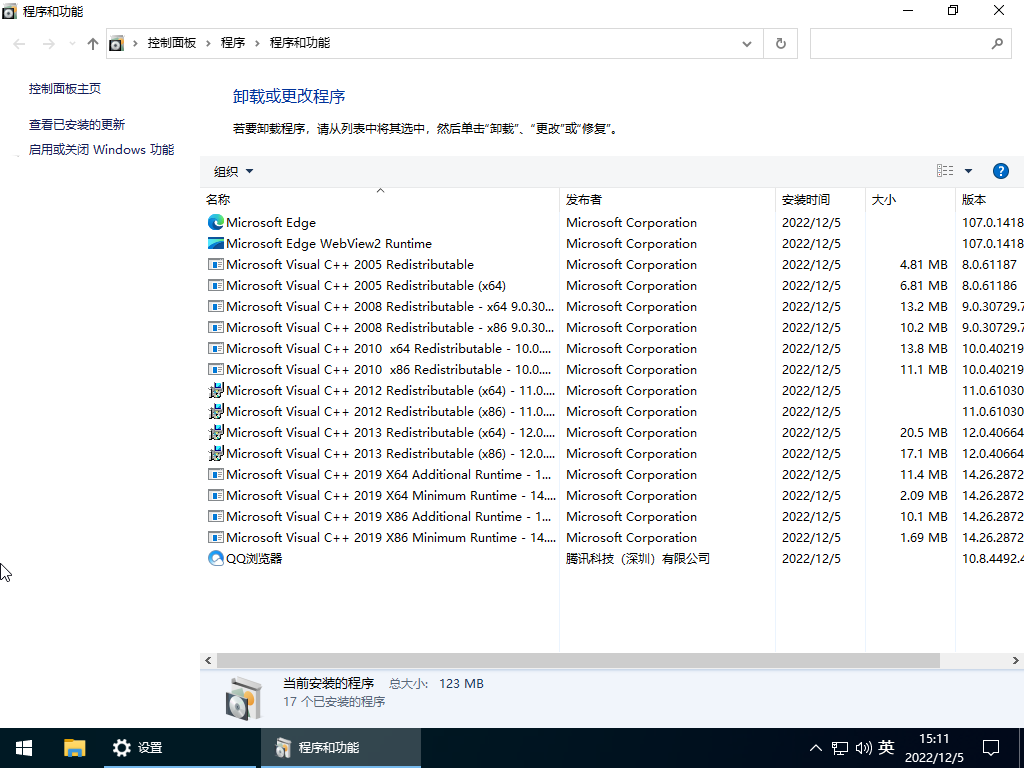Click icon of Visual C++ 2012 Redistributable (x64)
Viewport: 1024px width, 768px height.
[x=216, y=391]
